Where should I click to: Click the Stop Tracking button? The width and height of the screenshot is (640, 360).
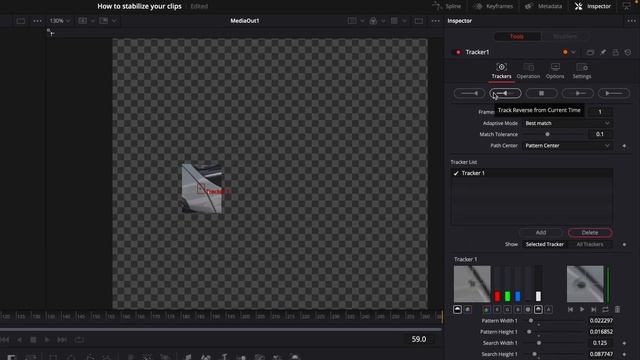[541, 93]
